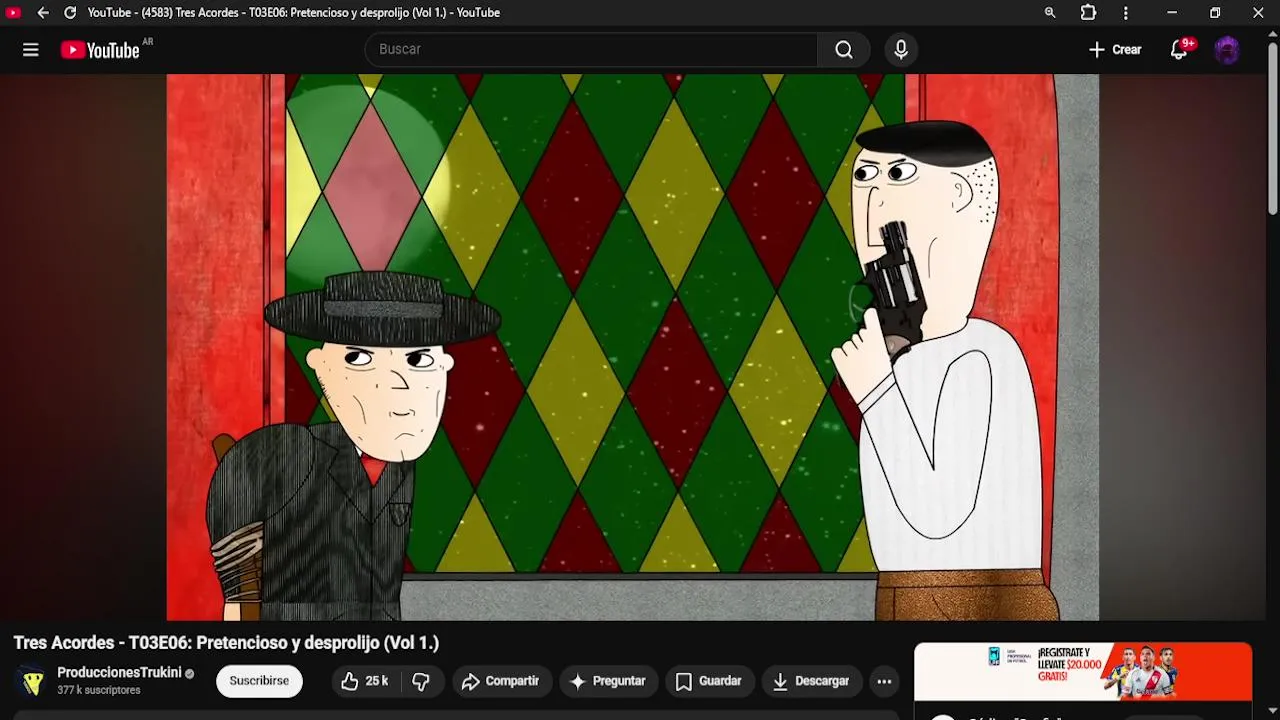
Task: Click the Suscribirse button
Action: 259,681
